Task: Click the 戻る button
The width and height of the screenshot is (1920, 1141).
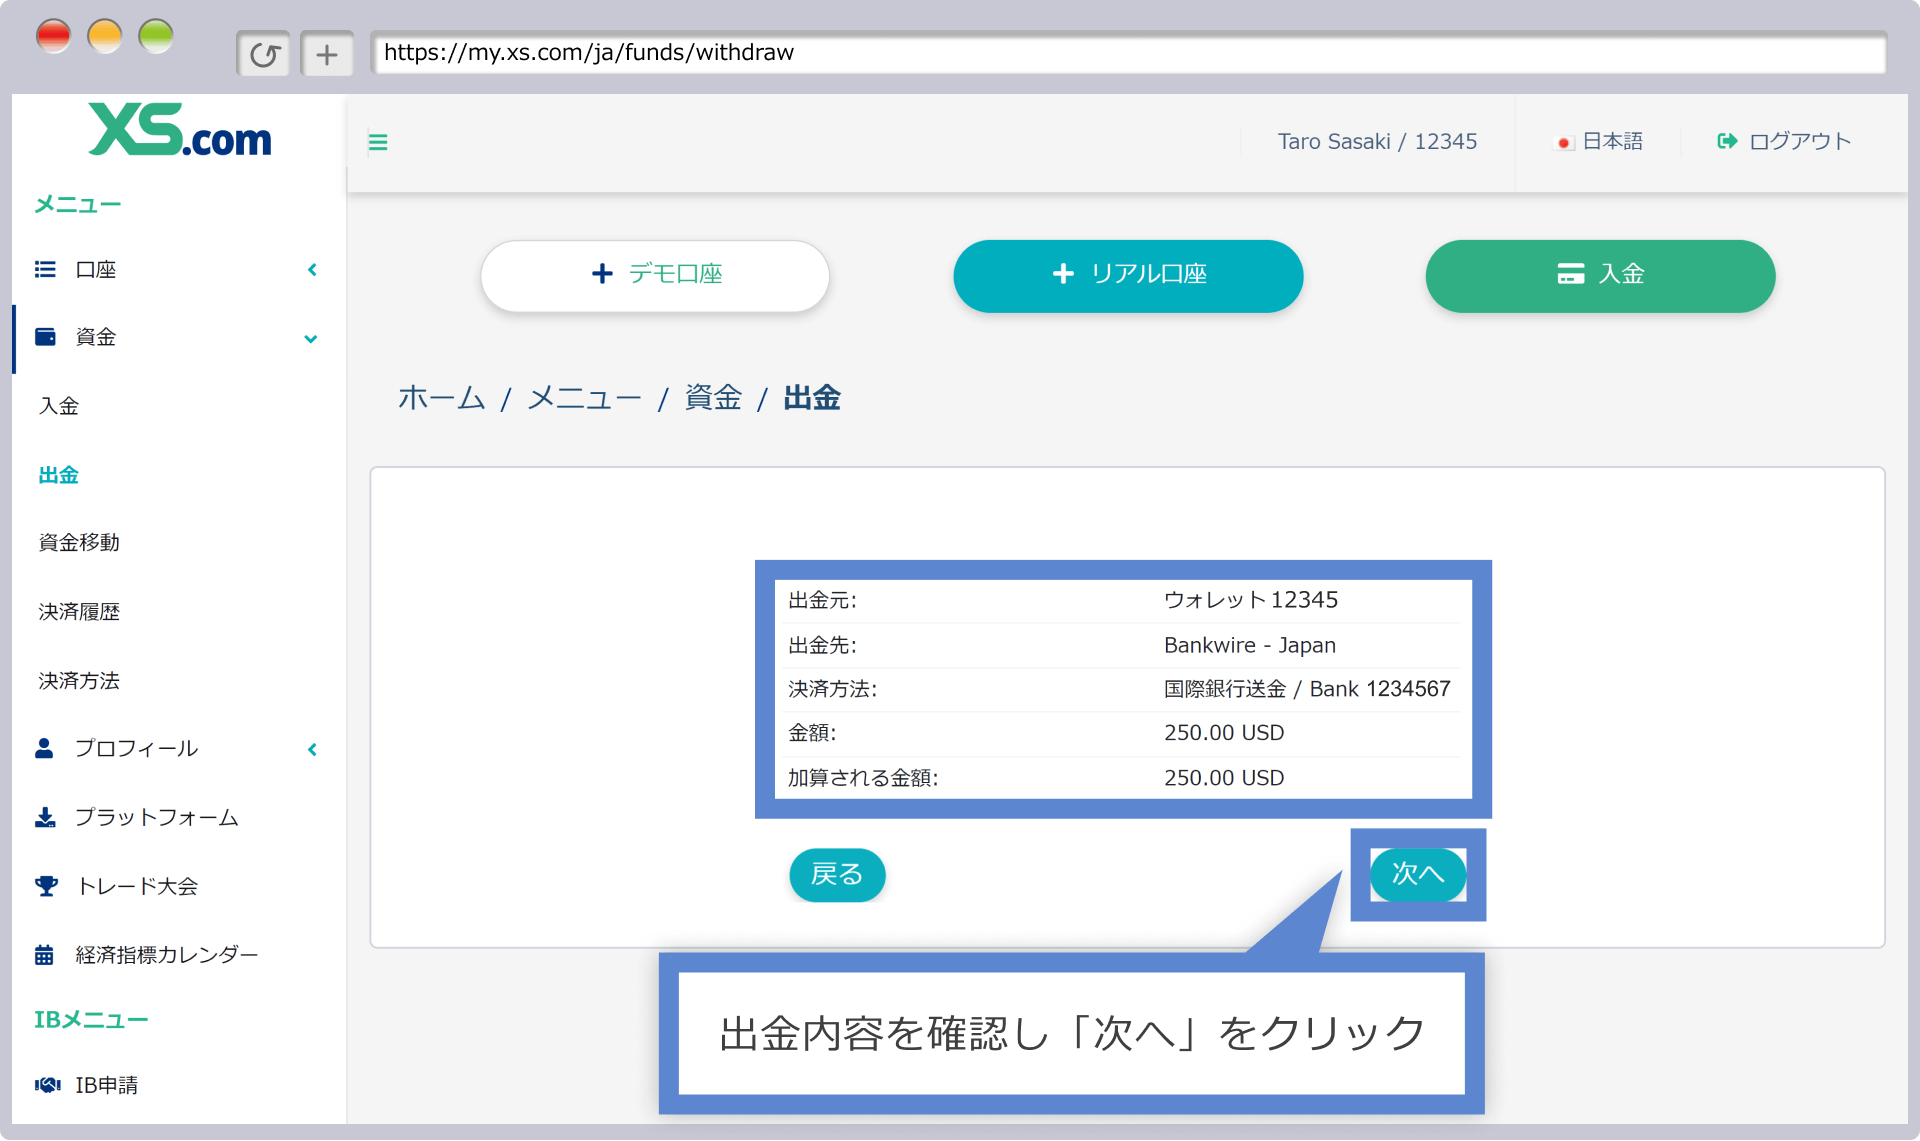Action: click(837, 875)
